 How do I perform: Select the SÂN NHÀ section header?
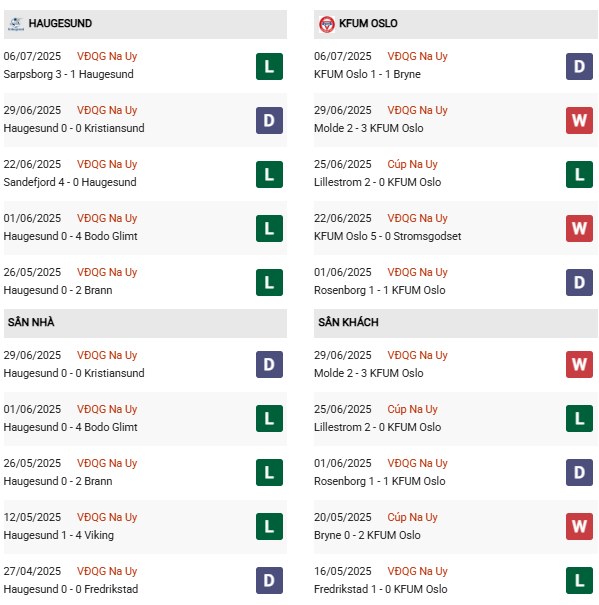tap(145, 323)
